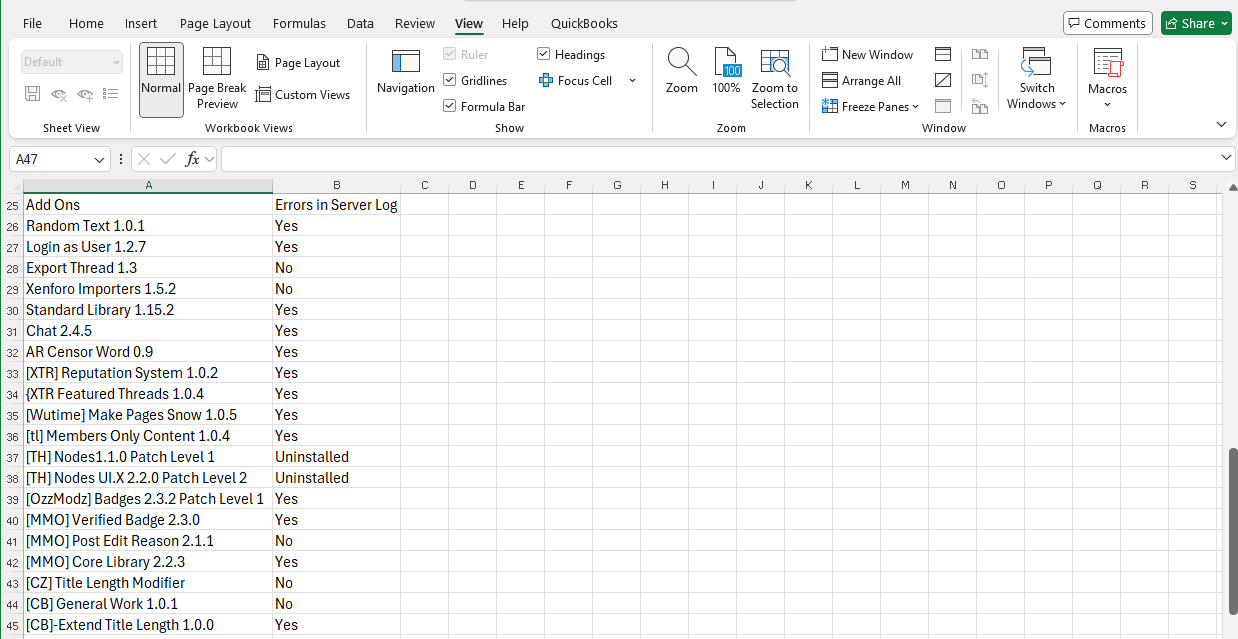
Task: Toggle Focus Cell highlighting
Action: pos(575,81)
